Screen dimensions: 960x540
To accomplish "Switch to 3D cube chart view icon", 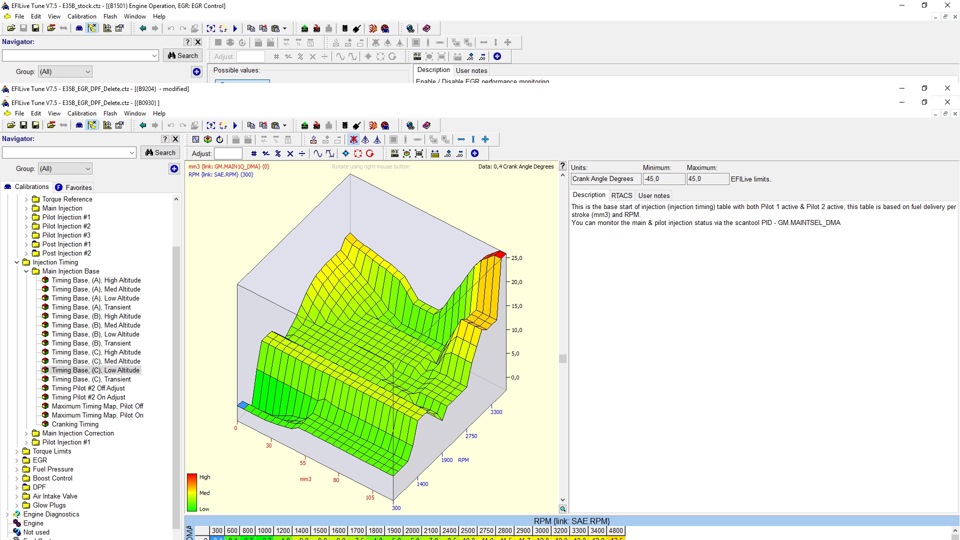I will (x=208, y=140).
